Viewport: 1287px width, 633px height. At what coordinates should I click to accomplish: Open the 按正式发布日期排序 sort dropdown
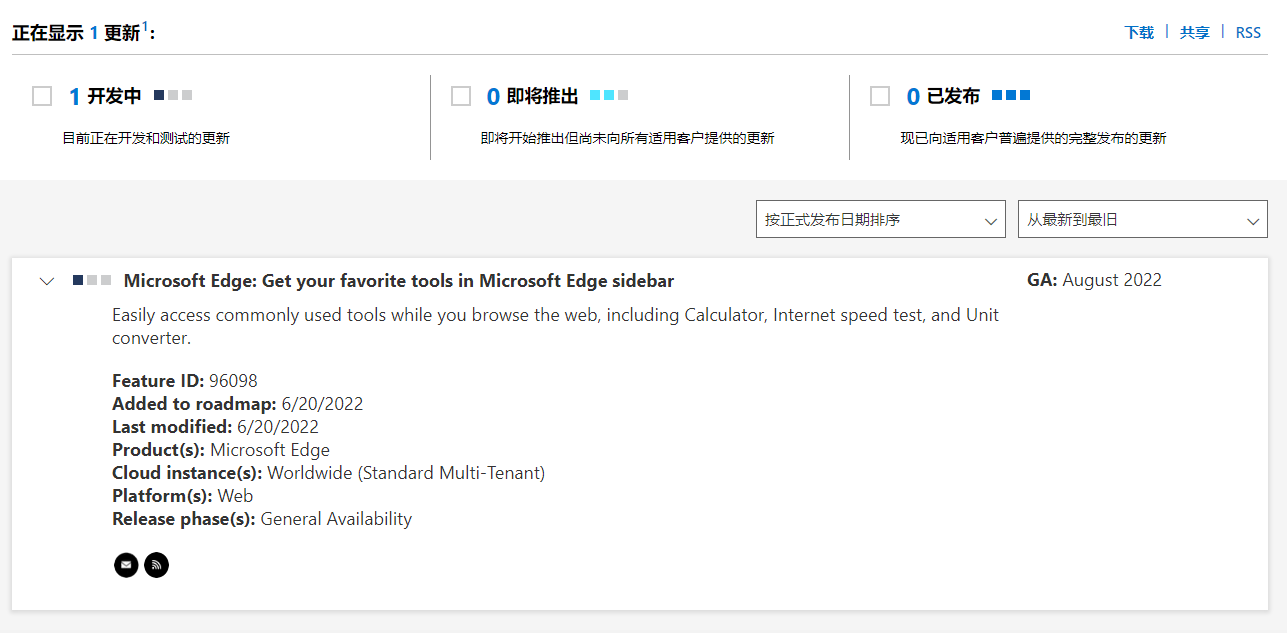click(x=880, y=220)
